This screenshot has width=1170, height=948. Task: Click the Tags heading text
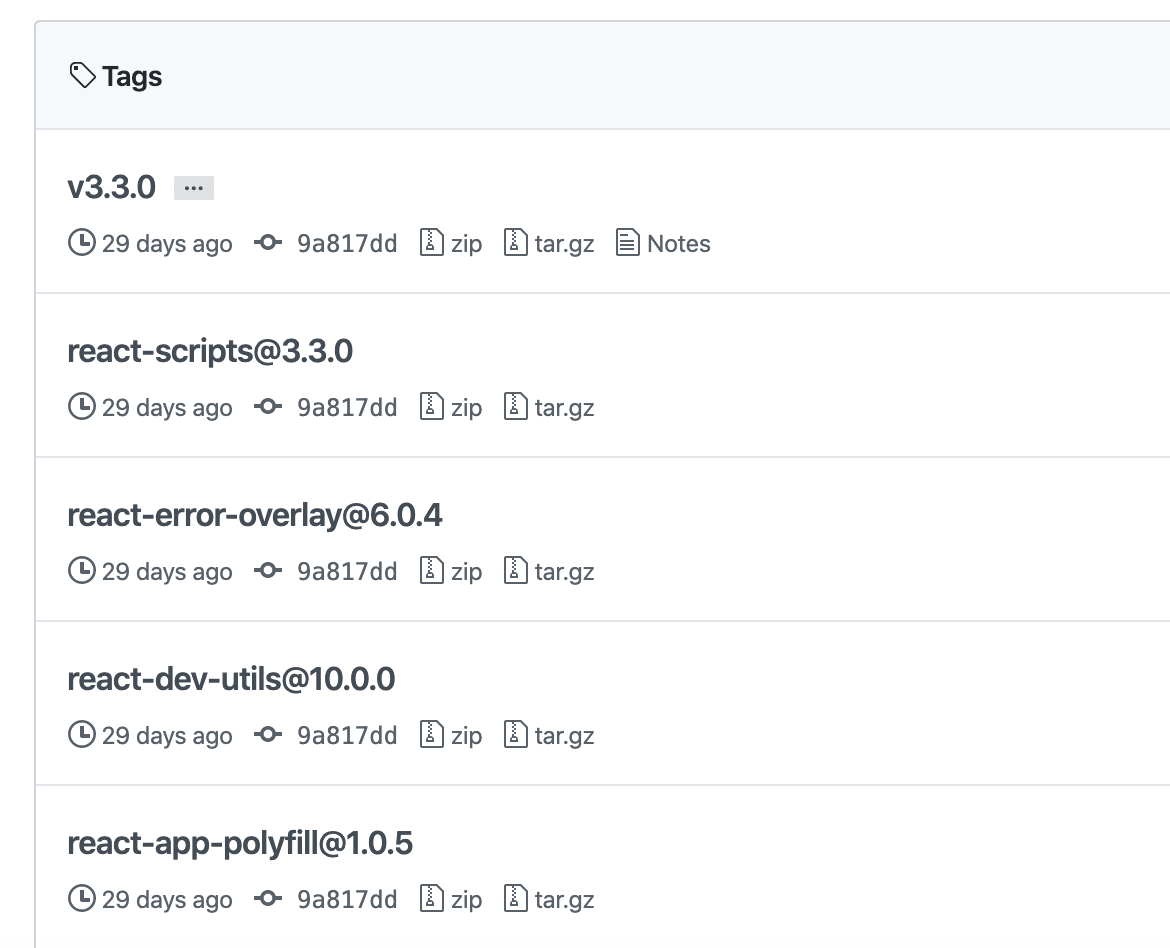[x=132, y=77]
